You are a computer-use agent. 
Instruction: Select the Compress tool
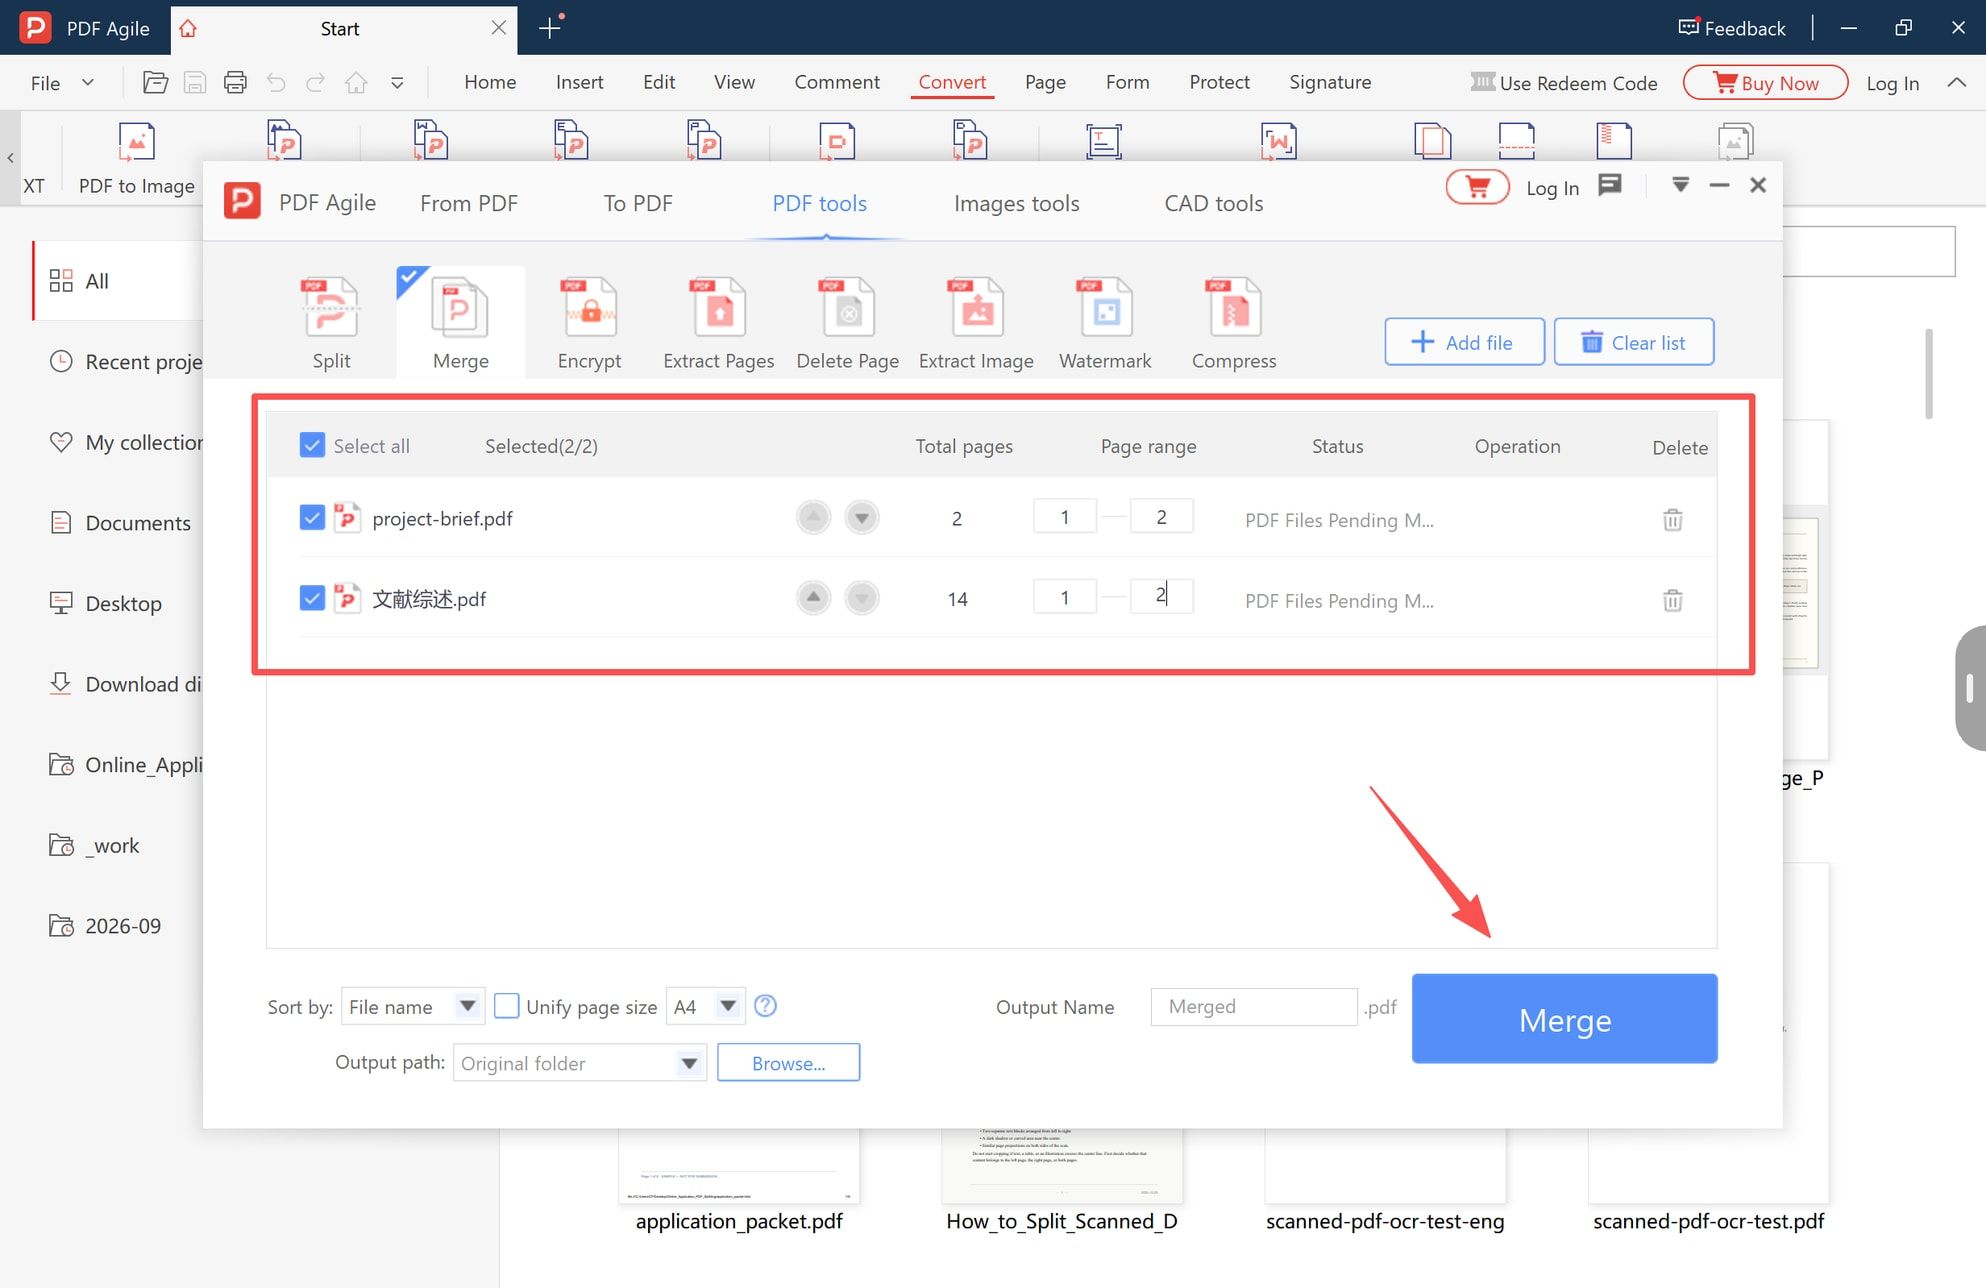pyautogui.click(x=1234, y=323)
